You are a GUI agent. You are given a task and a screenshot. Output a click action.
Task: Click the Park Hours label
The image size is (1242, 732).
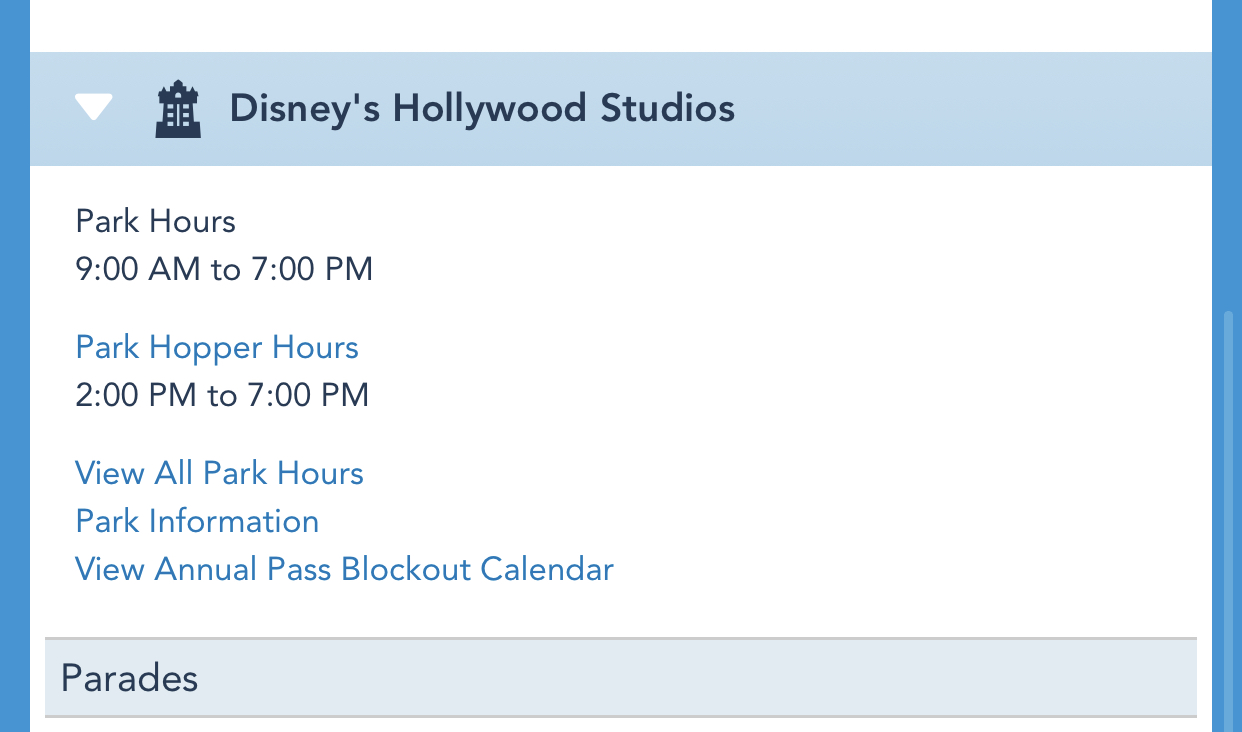[x=156, y=221]
